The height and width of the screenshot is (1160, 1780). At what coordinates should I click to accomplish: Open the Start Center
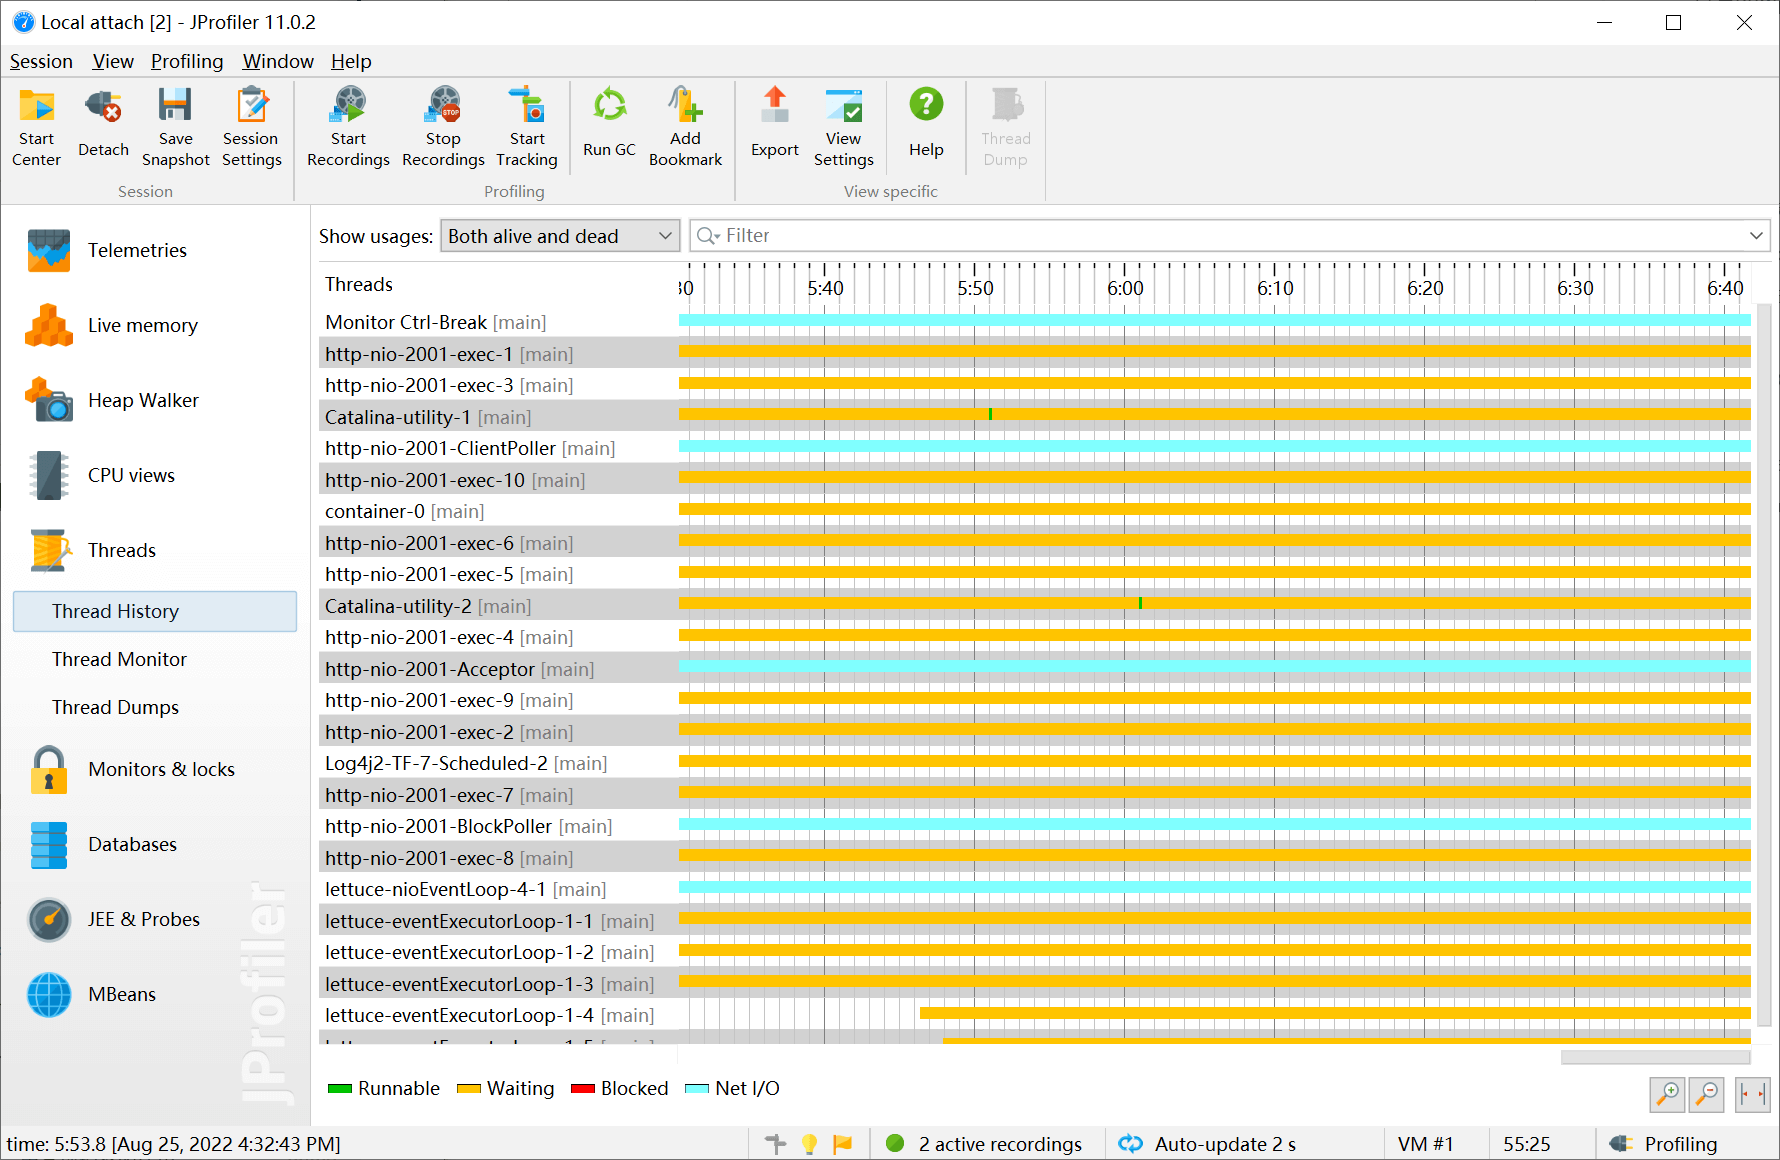pos(36,127)
